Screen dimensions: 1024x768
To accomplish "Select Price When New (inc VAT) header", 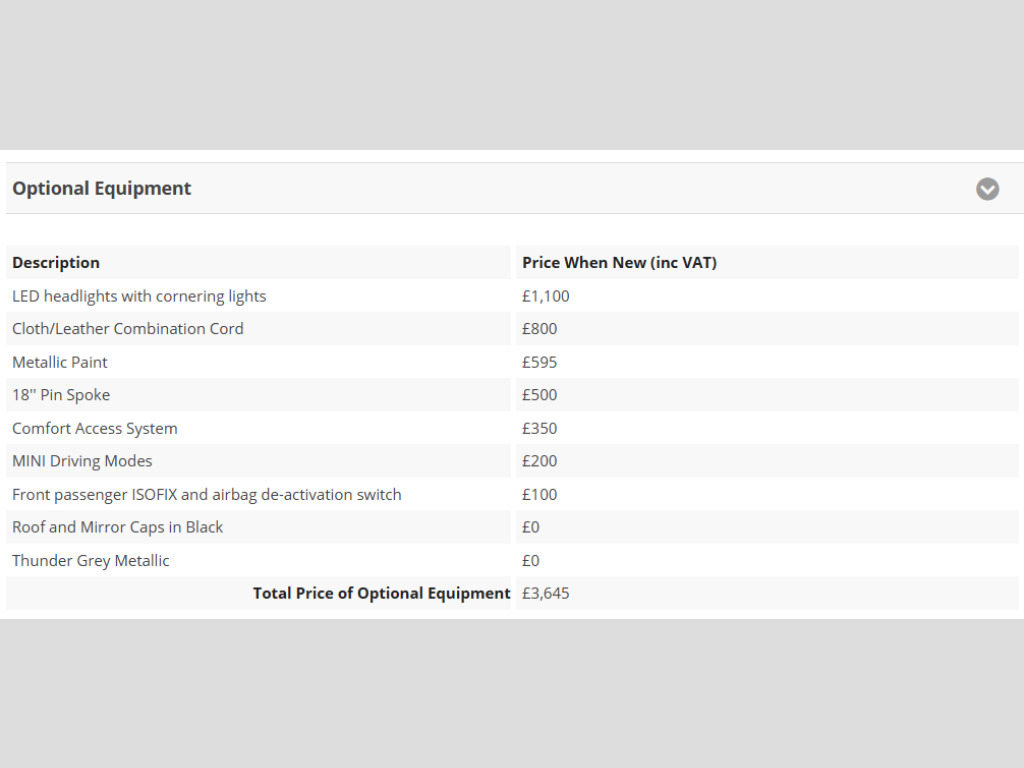I will point(619,263).
